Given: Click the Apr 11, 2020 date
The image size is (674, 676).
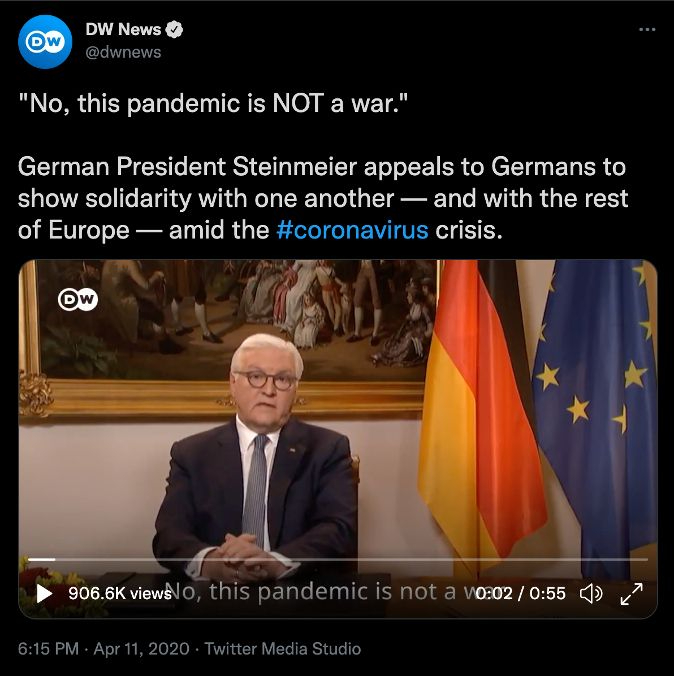Looking at the screenshot, I should click(x=141, y=648).
